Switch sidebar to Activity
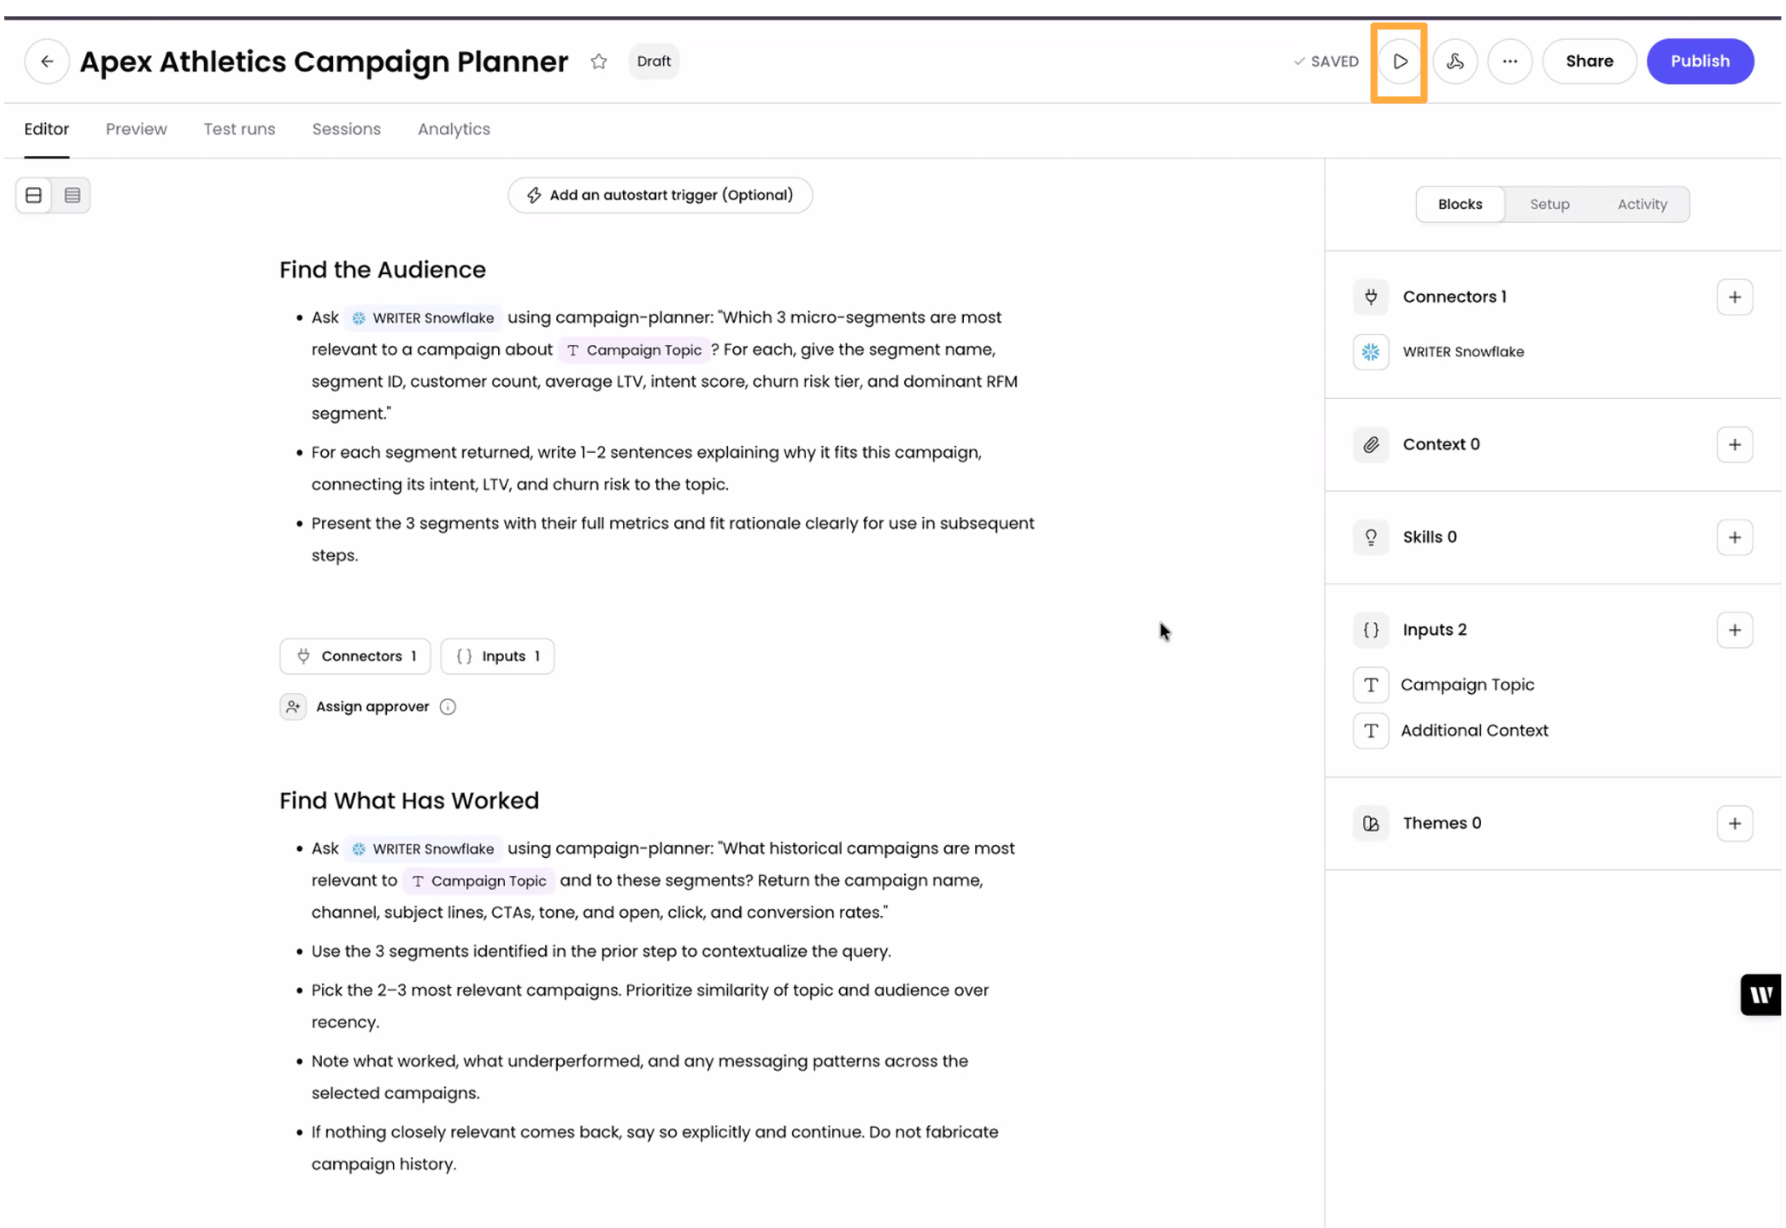1786x1228 pixels. coord(1642,204)
